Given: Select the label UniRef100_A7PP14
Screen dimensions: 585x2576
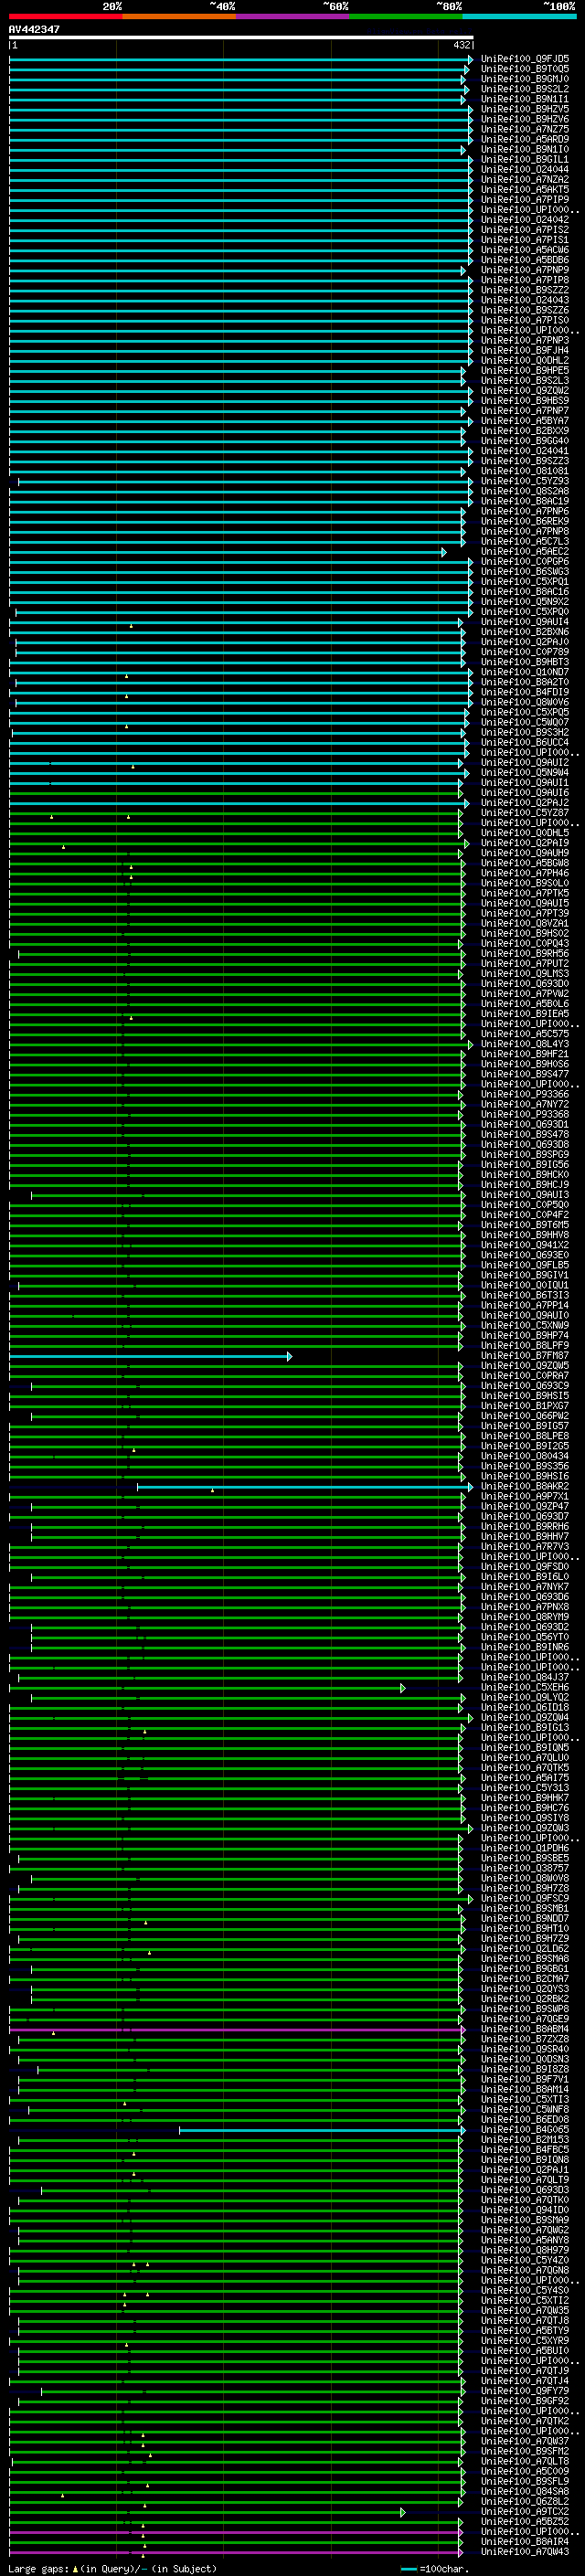Looking at the screenshot, I should (525, 1305).
